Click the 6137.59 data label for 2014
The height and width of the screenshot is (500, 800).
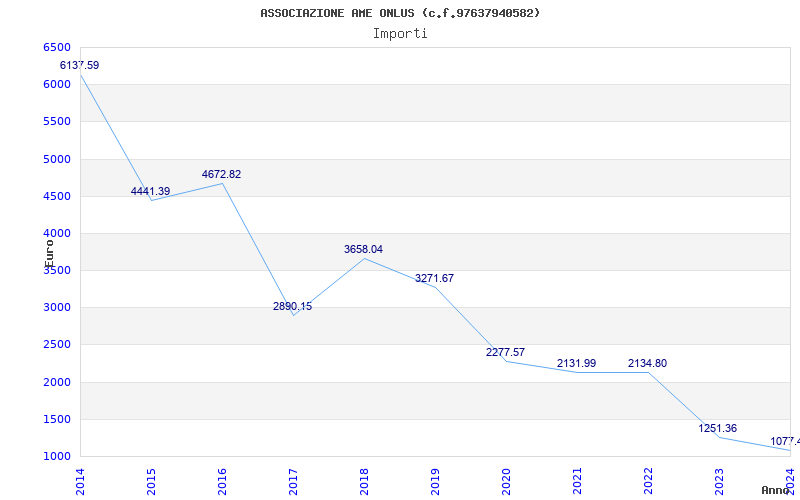[80, 65]
